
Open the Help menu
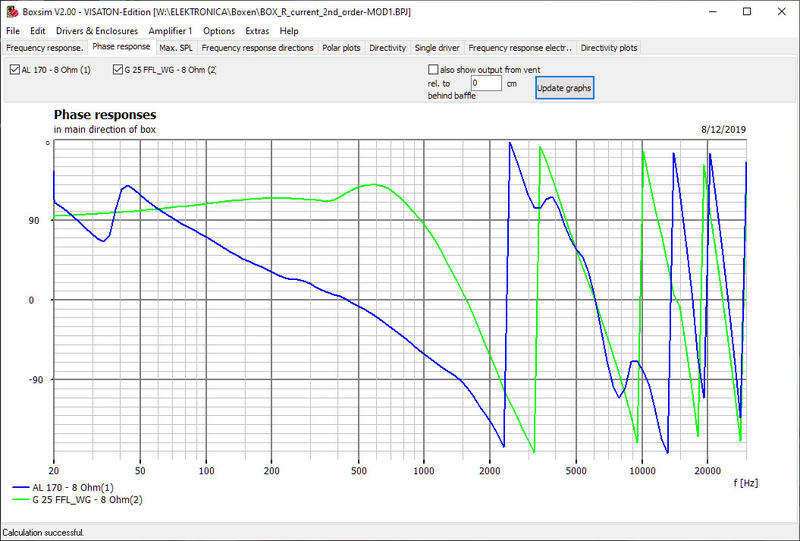(289, 31)
